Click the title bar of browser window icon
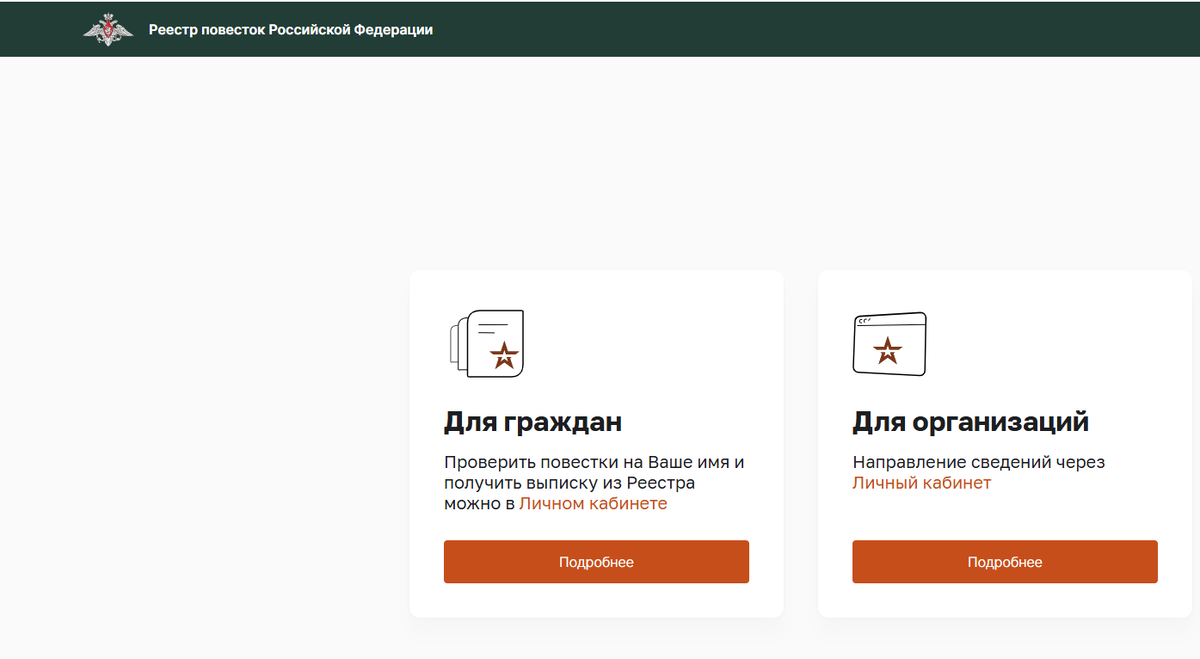Viewport: 1200px width, 659px height. click(x=889, y=321)
